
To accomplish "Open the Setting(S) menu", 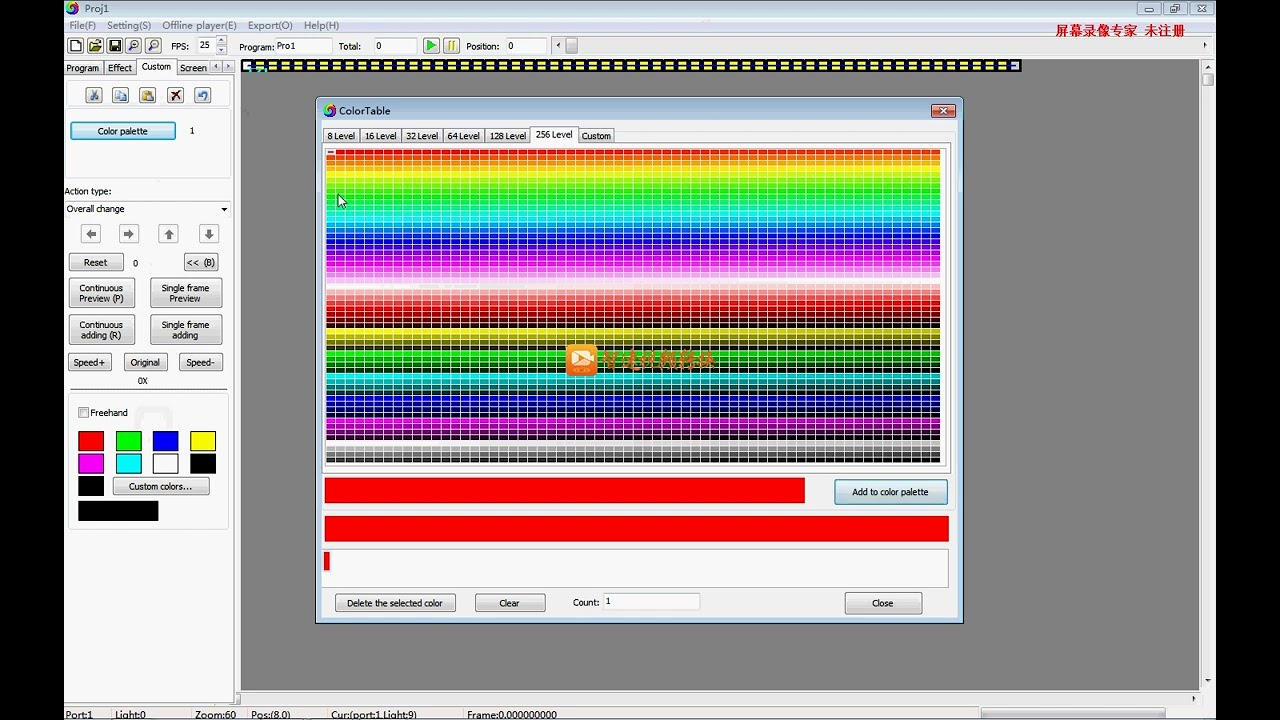I will [x=129, y=25].
